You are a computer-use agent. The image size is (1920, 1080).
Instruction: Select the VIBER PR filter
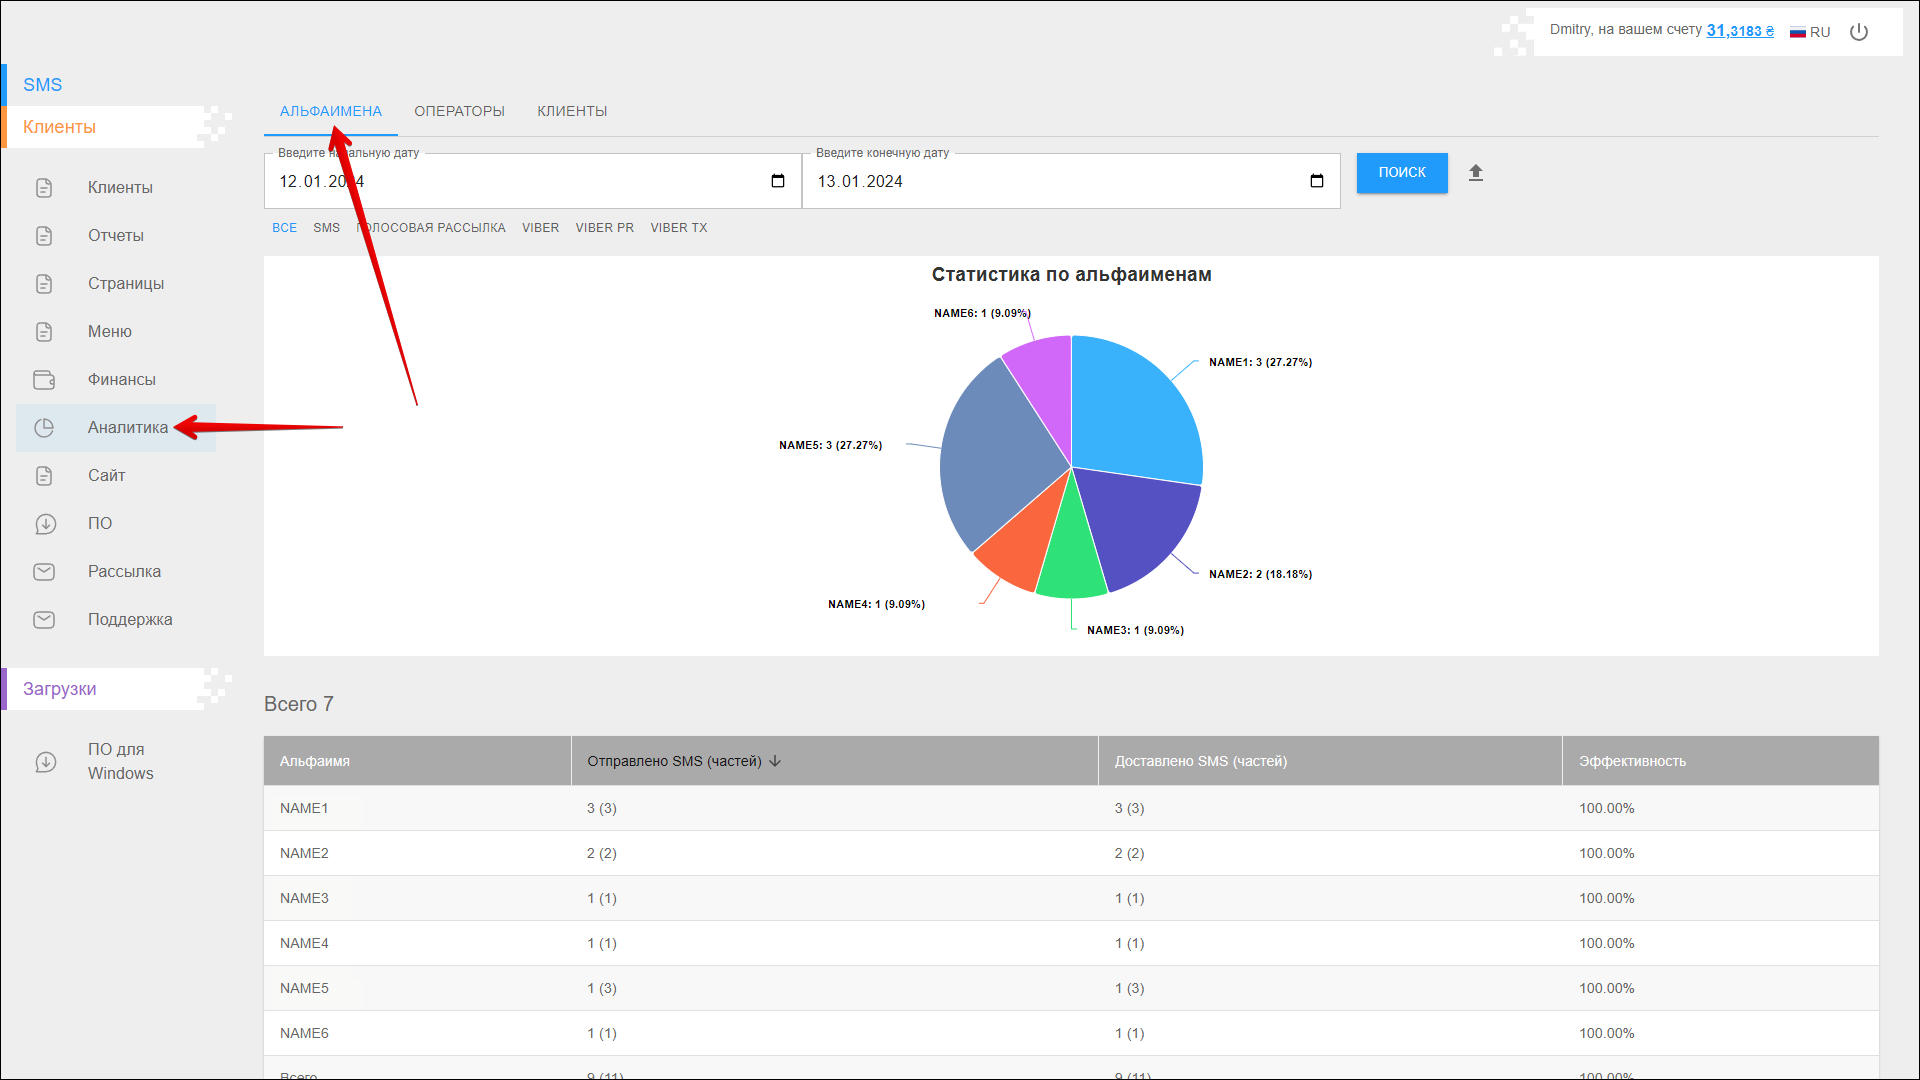click(604, 228)
